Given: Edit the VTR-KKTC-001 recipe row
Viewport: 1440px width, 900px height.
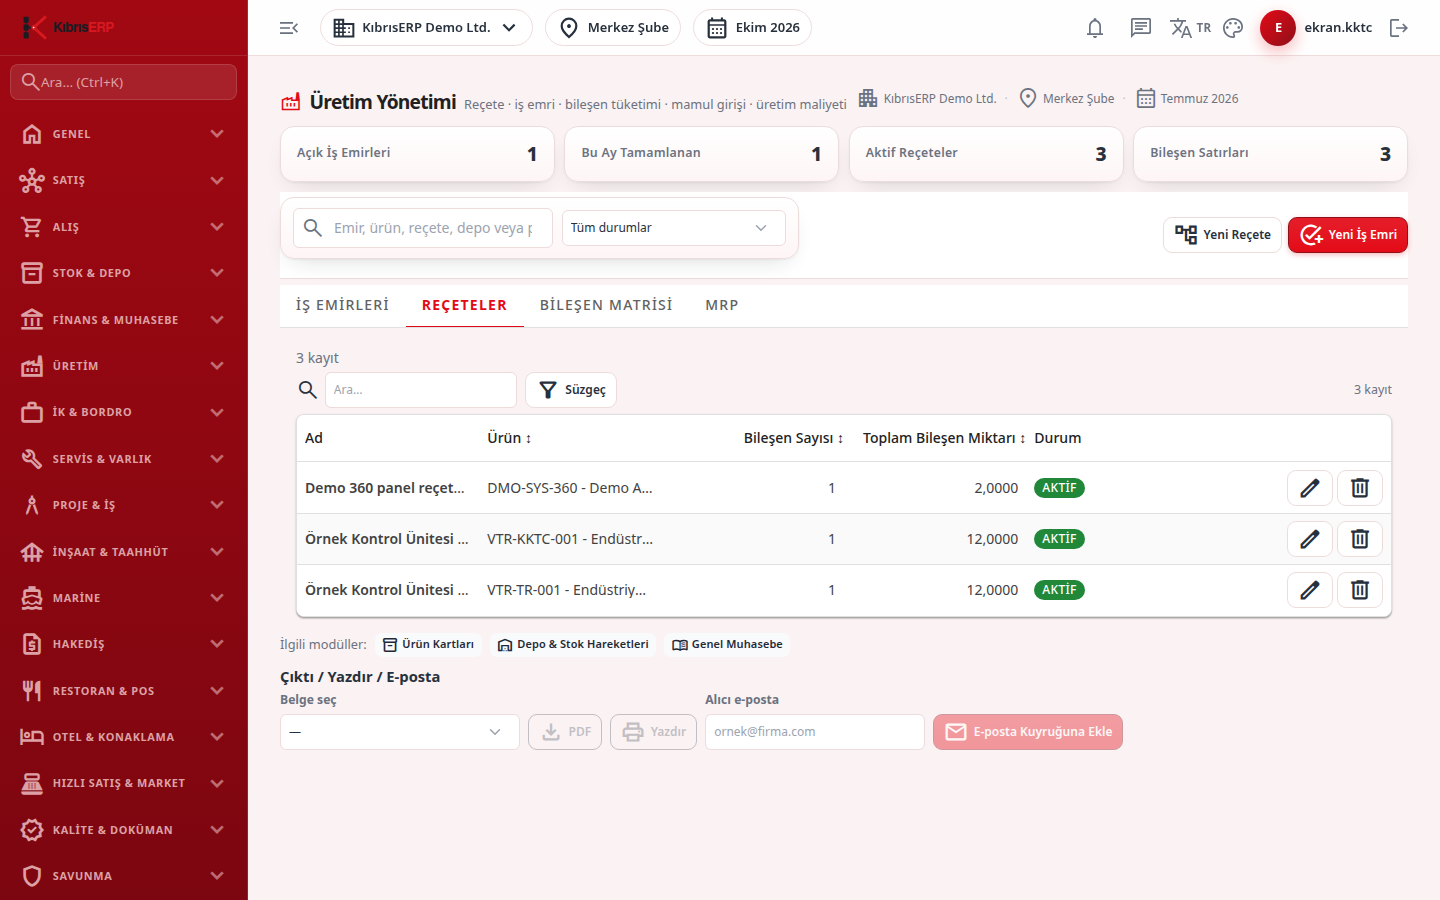Looking at the screenshot, I should [x=1310, y=539].
